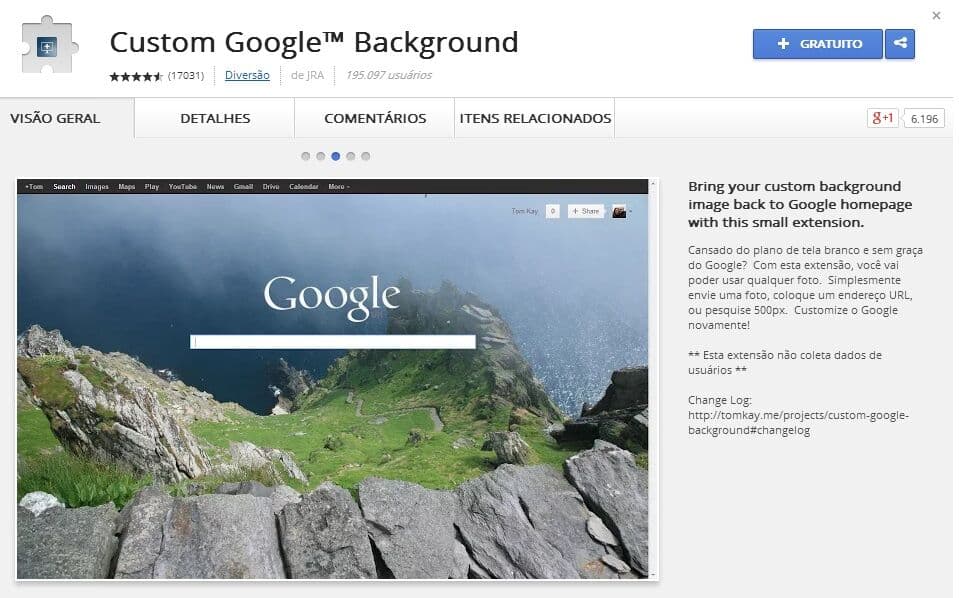Select the second screenshot carousel dot
Screen dimensions: 959x598
321,156
